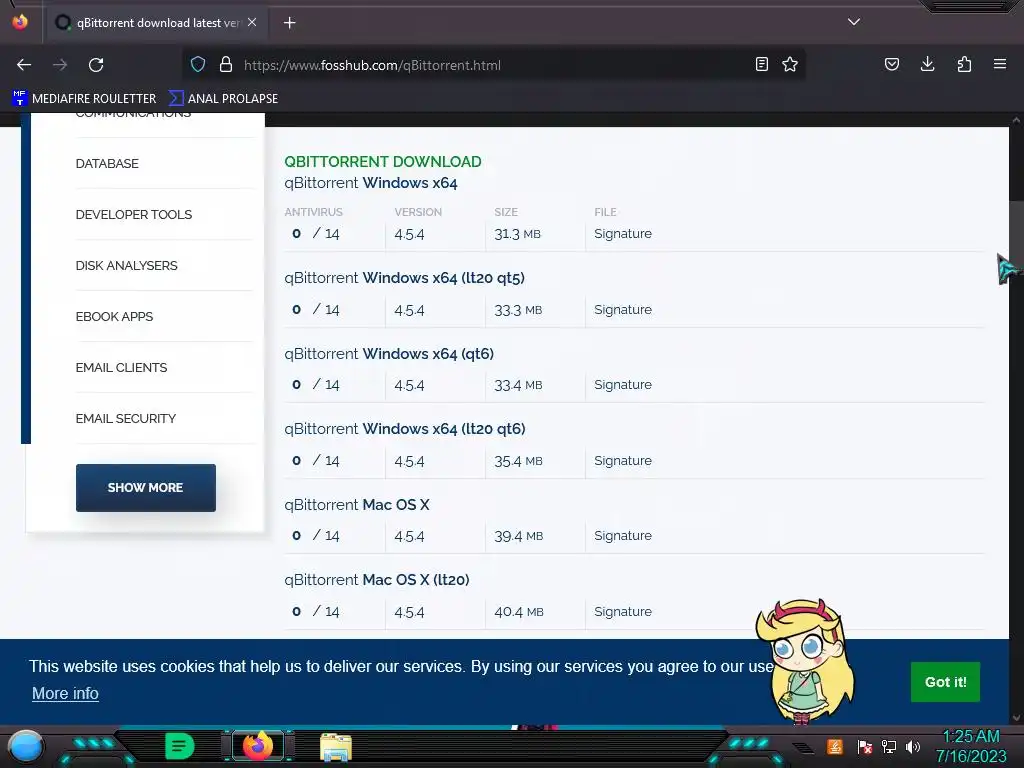Open the DISK ANALYSERS category
The image size is (1024, 768).
(127, 265)
